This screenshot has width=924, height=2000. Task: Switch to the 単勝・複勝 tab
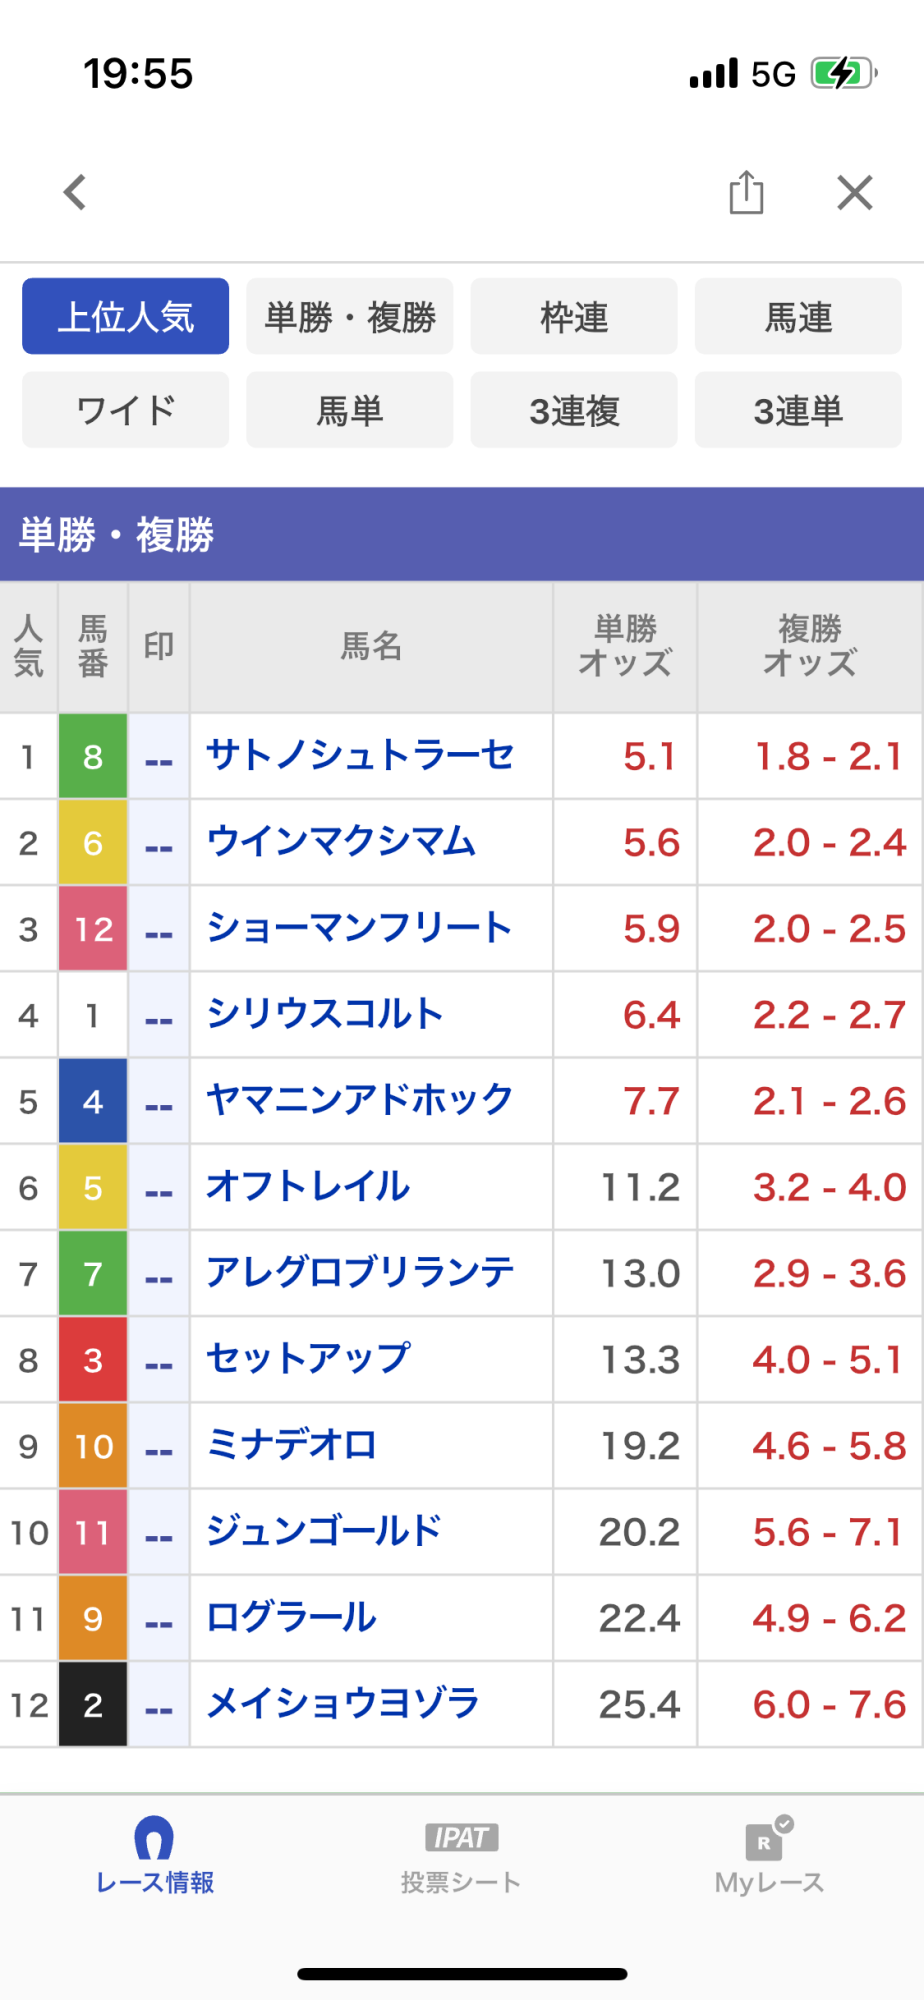click(350, 317)
